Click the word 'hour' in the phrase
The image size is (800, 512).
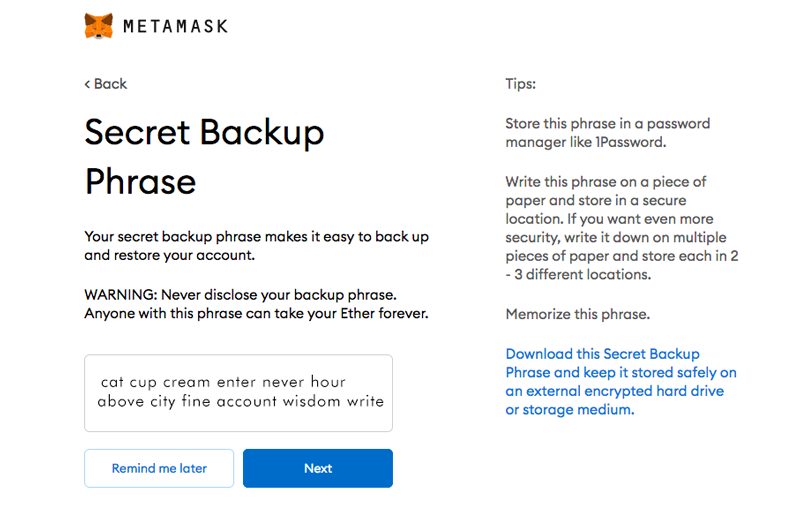coord(328,382)
